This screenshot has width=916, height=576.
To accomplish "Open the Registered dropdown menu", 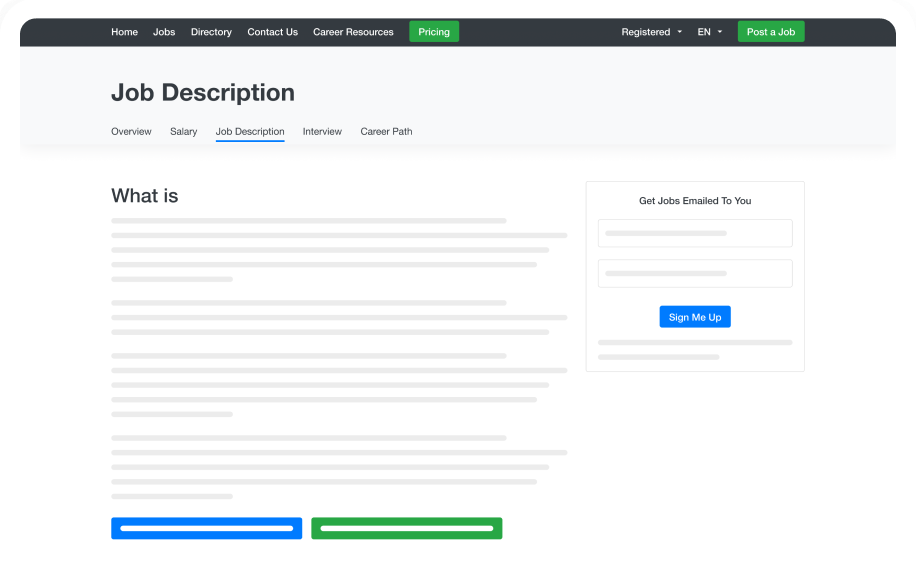I will pyautogui.click(x=651, y=32).
